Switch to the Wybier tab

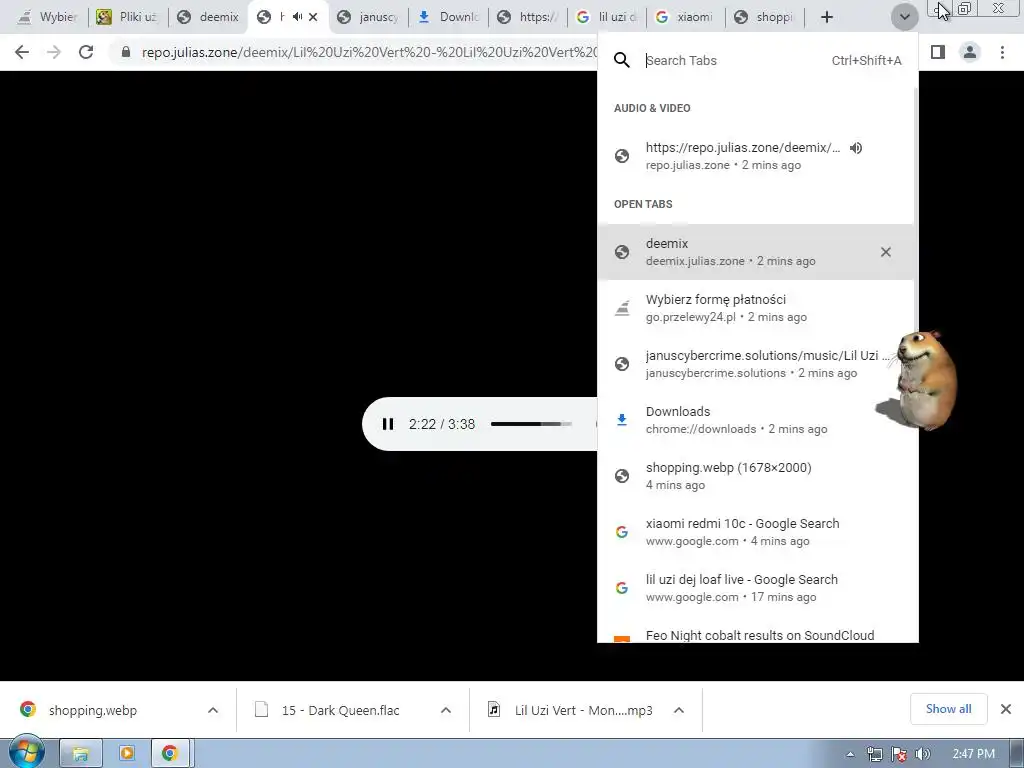pos(47,17)
